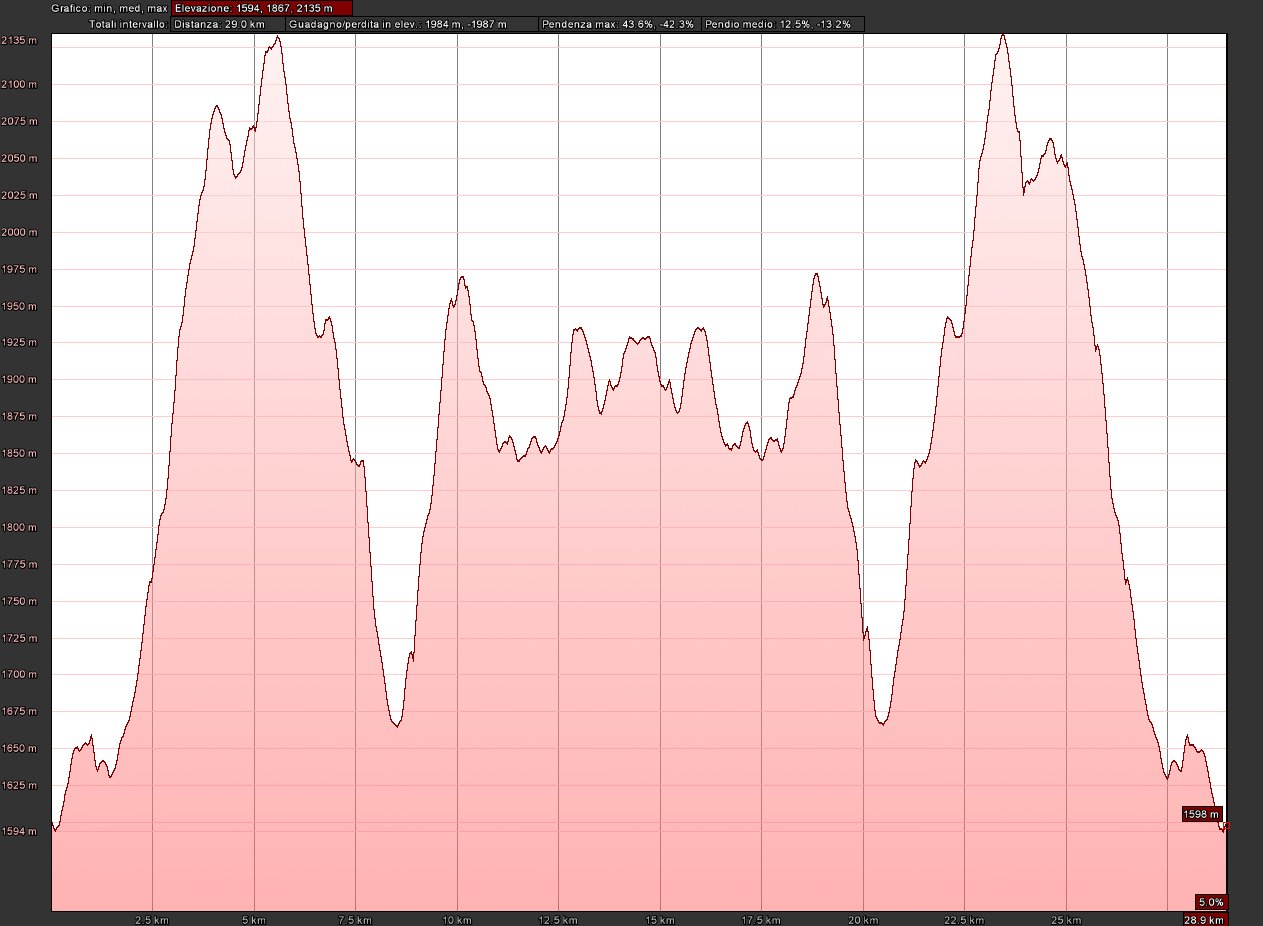Click the 10 km mark on distance axis
Screen dimensions: 1263x926
(457, 918)
